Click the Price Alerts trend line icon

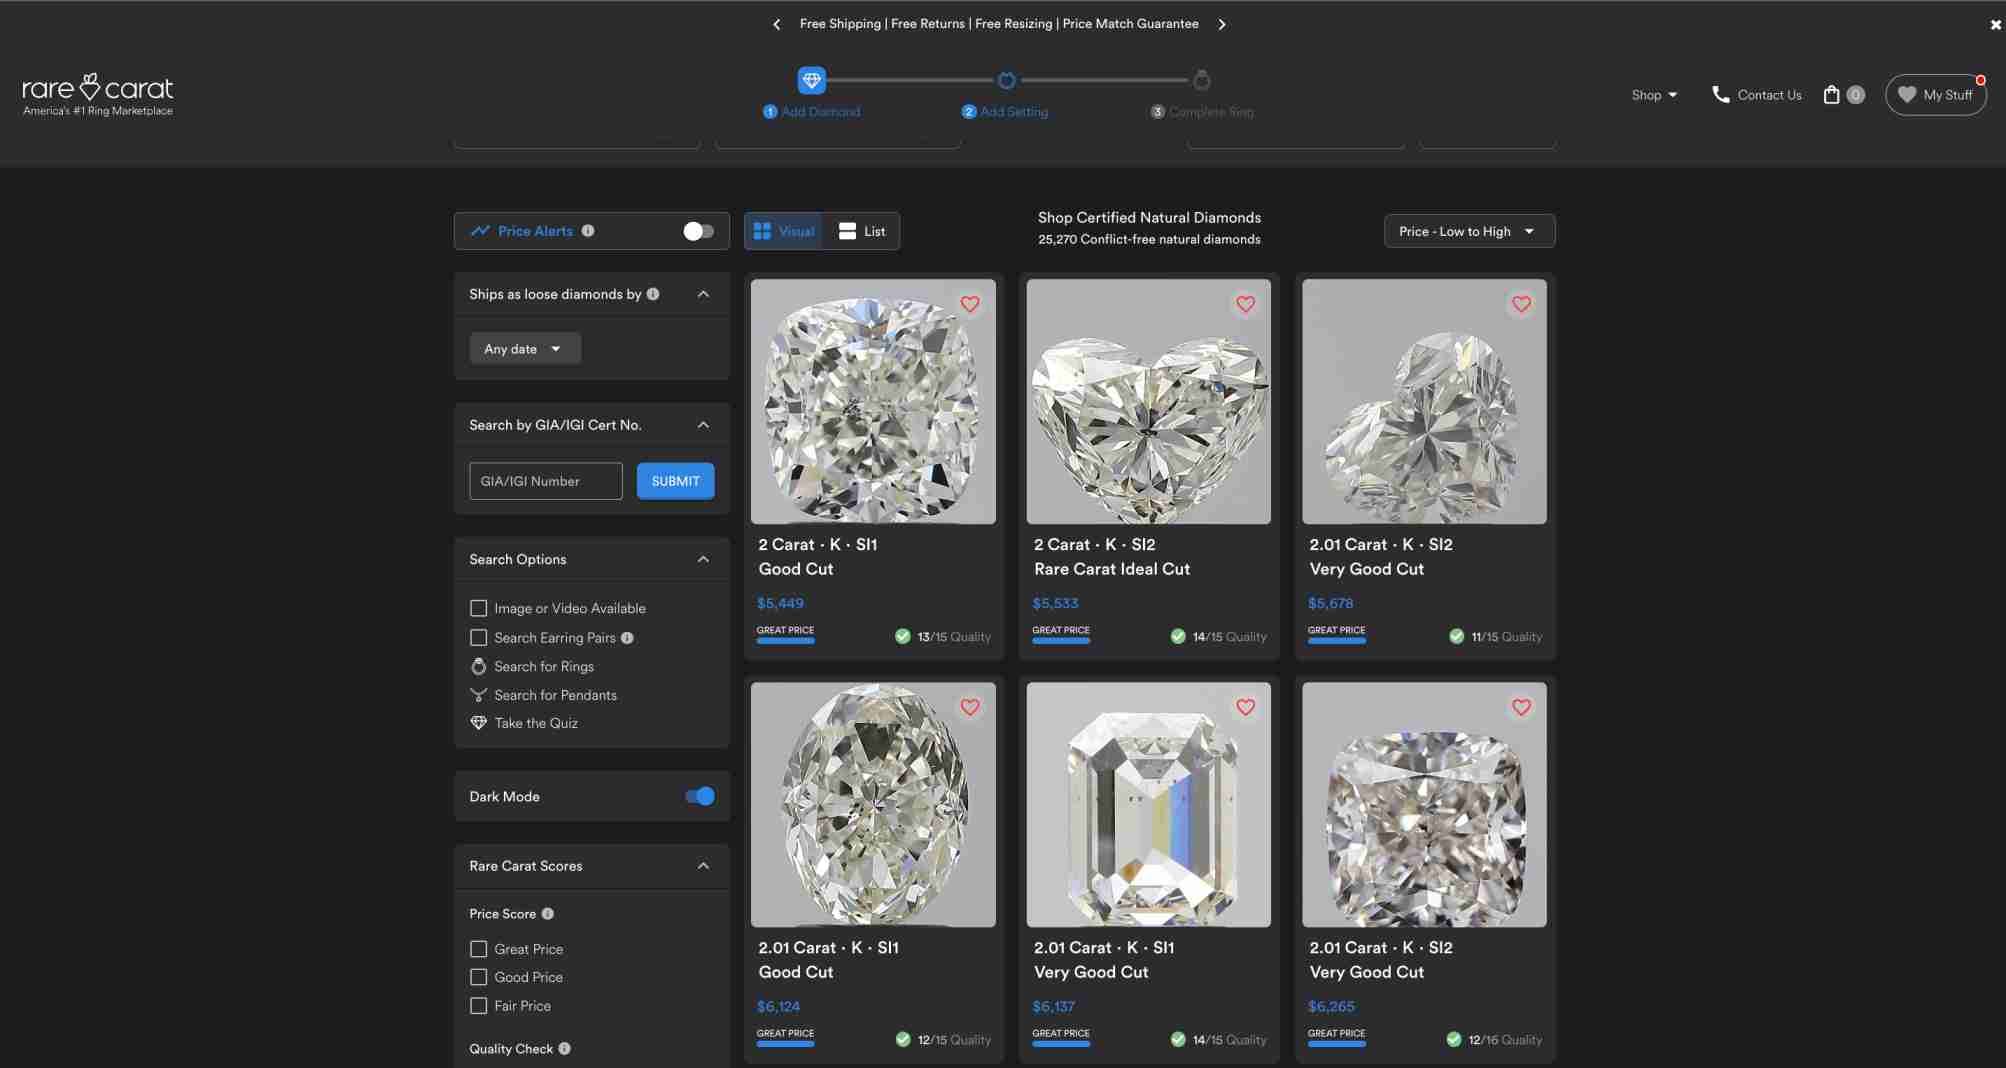point(480,231)
